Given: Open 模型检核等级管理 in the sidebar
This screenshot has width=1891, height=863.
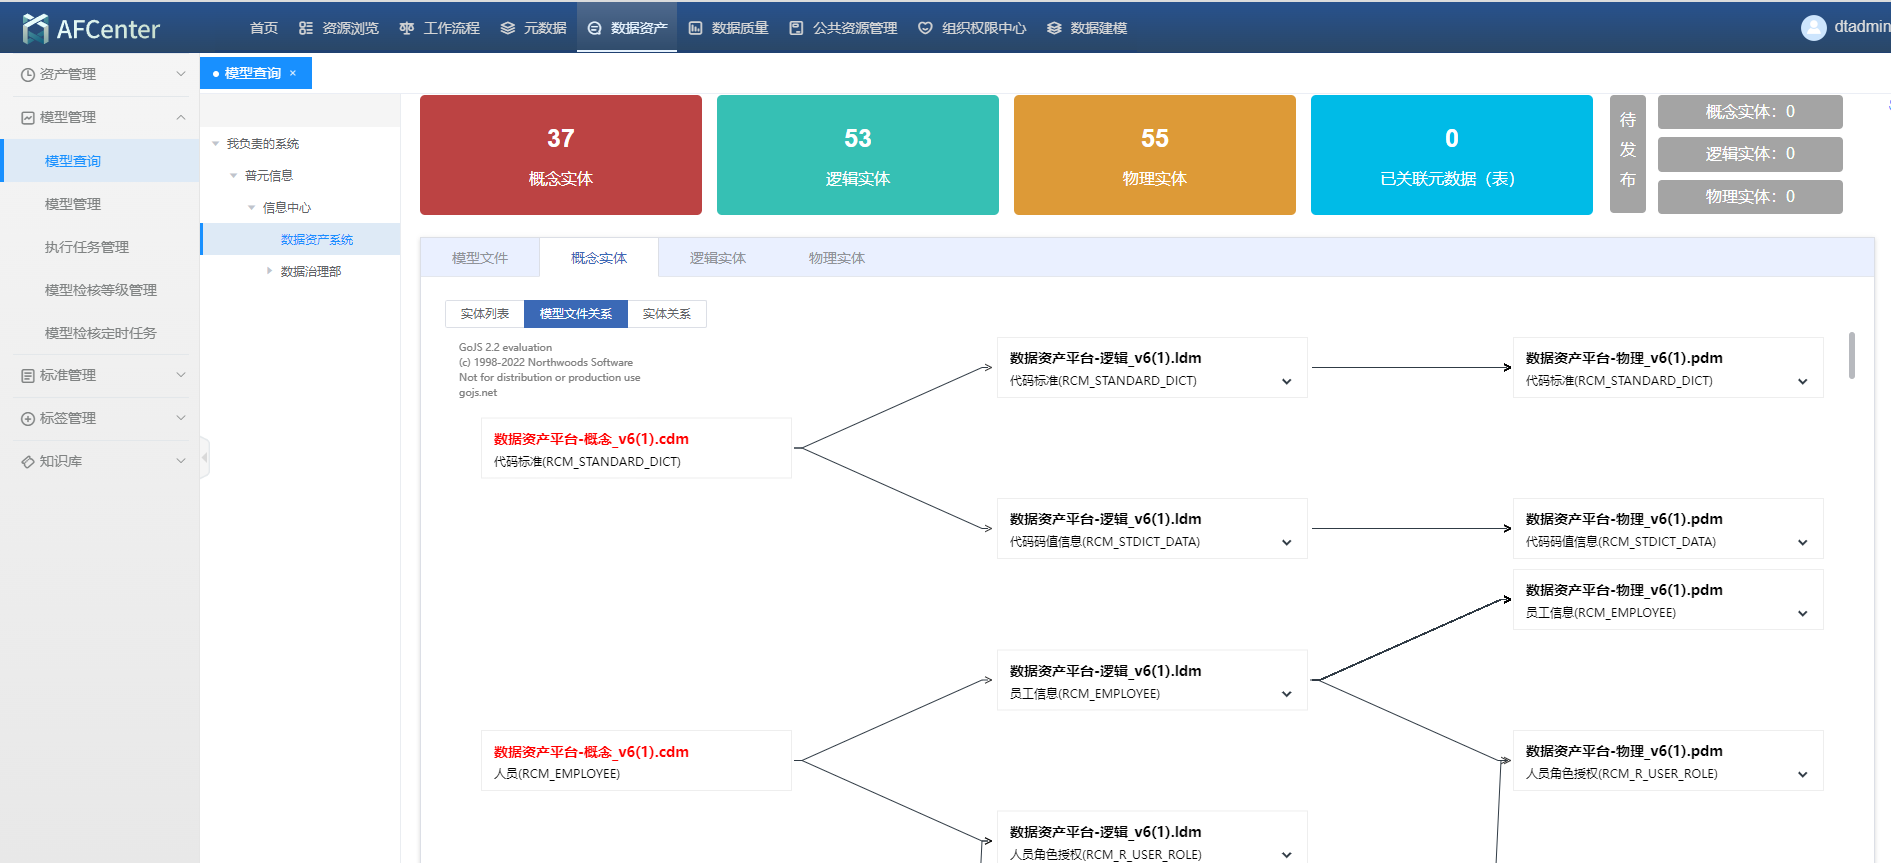Looking at the screenshot, I should 100,290.
